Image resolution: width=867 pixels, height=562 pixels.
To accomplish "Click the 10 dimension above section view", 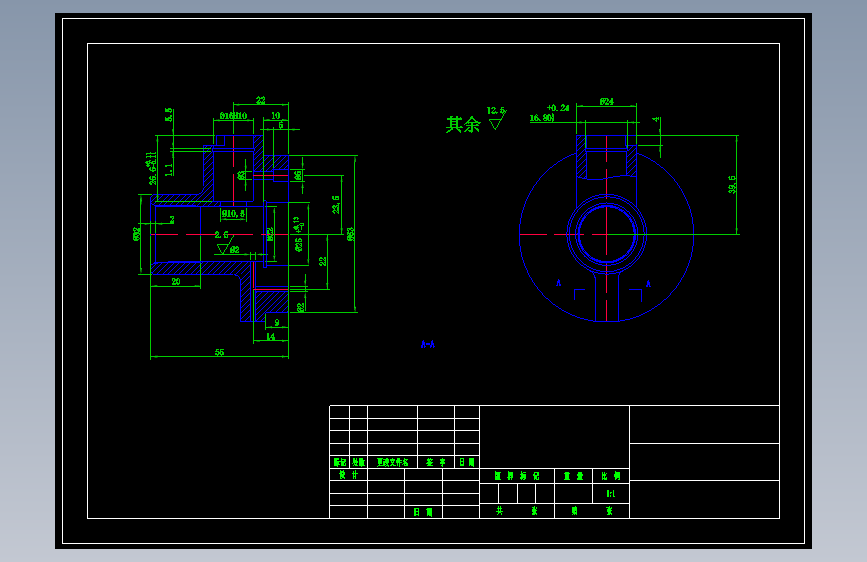I will 275,116.
